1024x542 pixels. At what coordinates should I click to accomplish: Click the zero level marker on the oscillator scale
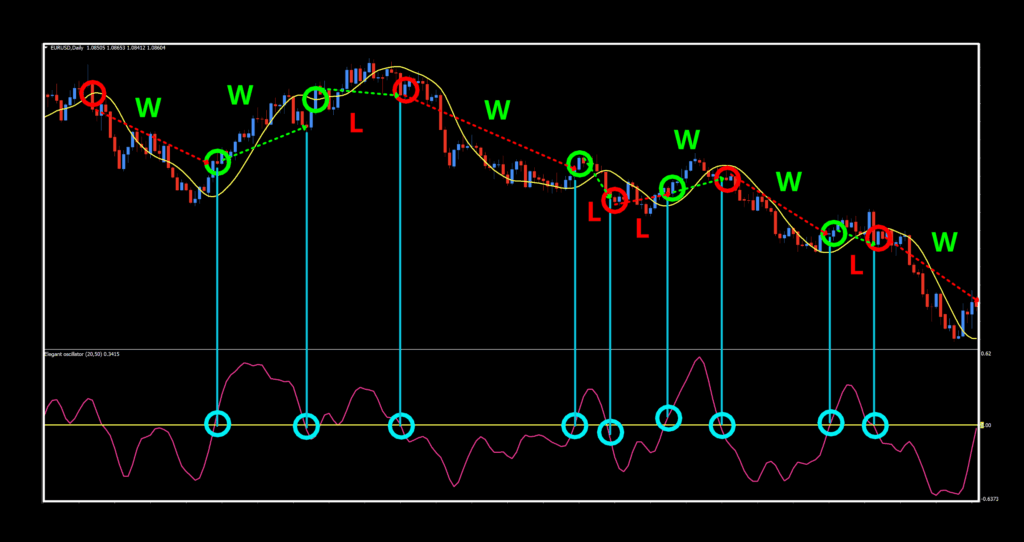984,426
